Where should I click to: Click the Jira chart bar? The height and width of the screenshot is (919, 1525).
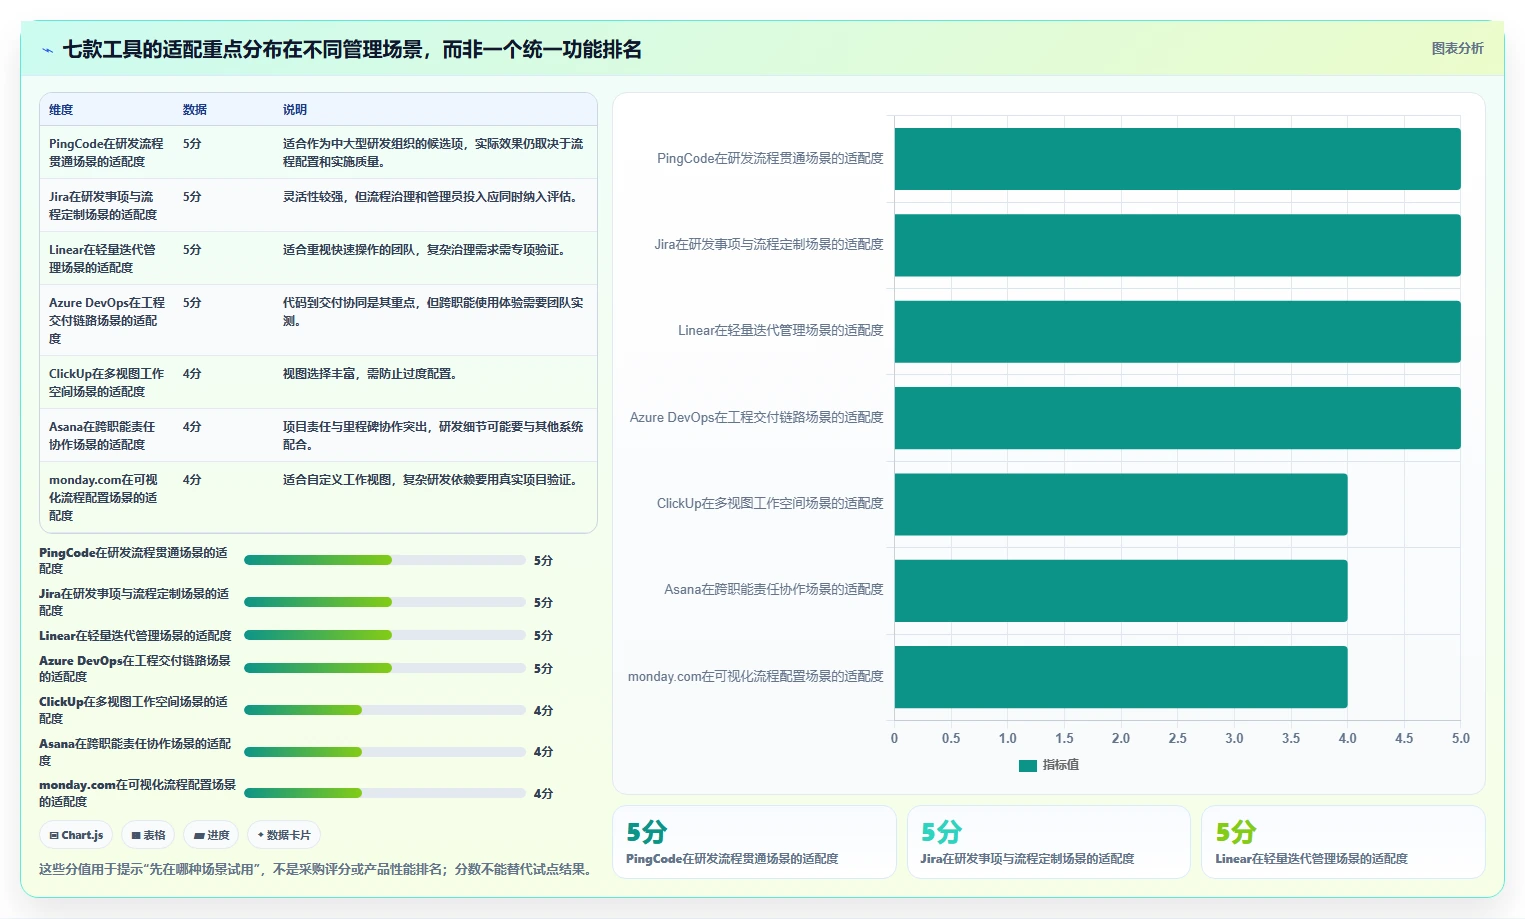[1177, 245]
